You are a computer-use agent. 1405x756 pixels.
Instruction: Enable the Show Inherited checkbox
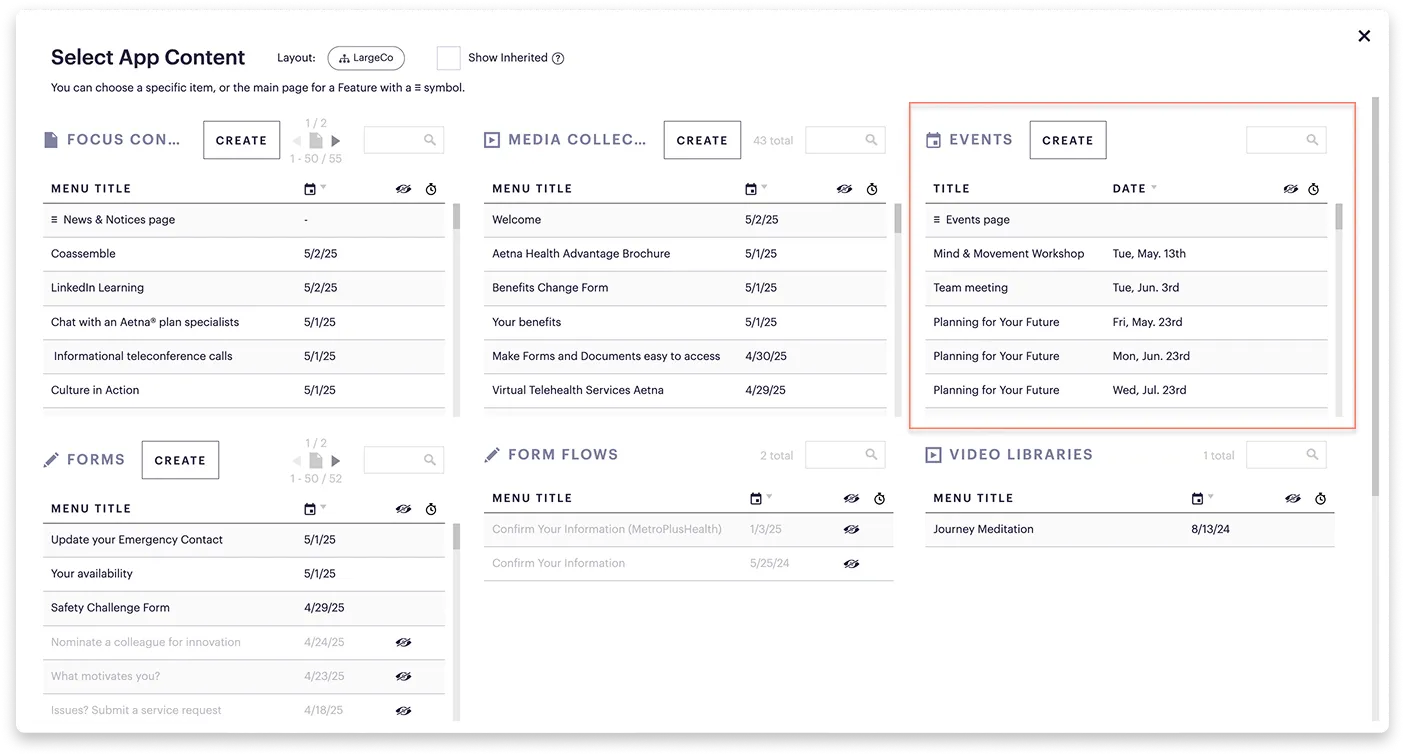tap(449, 58)
